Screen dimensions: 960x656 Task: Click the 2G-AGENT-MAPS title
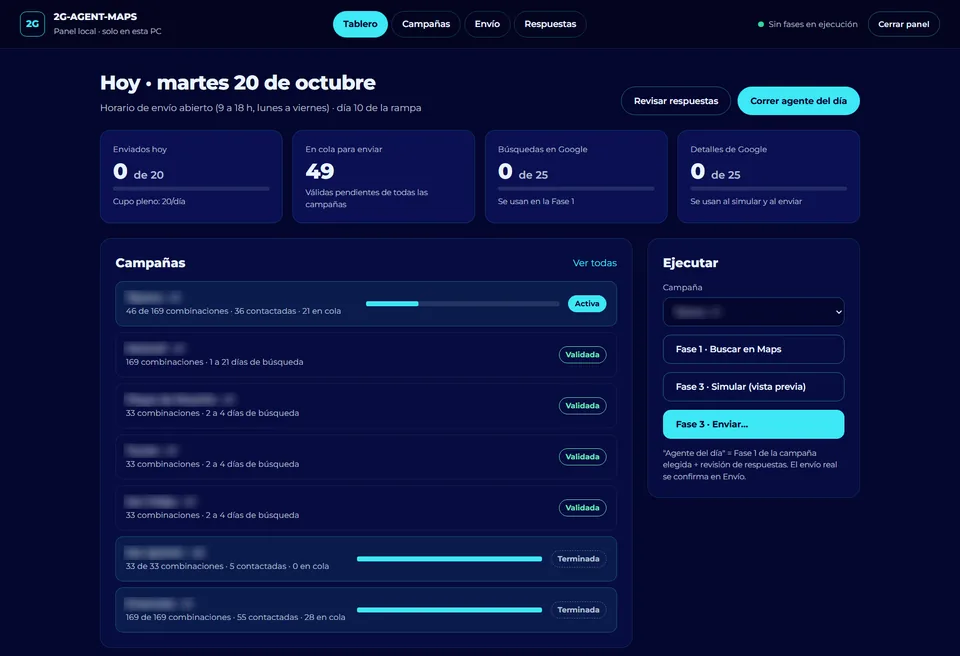[x=95, y=17]
